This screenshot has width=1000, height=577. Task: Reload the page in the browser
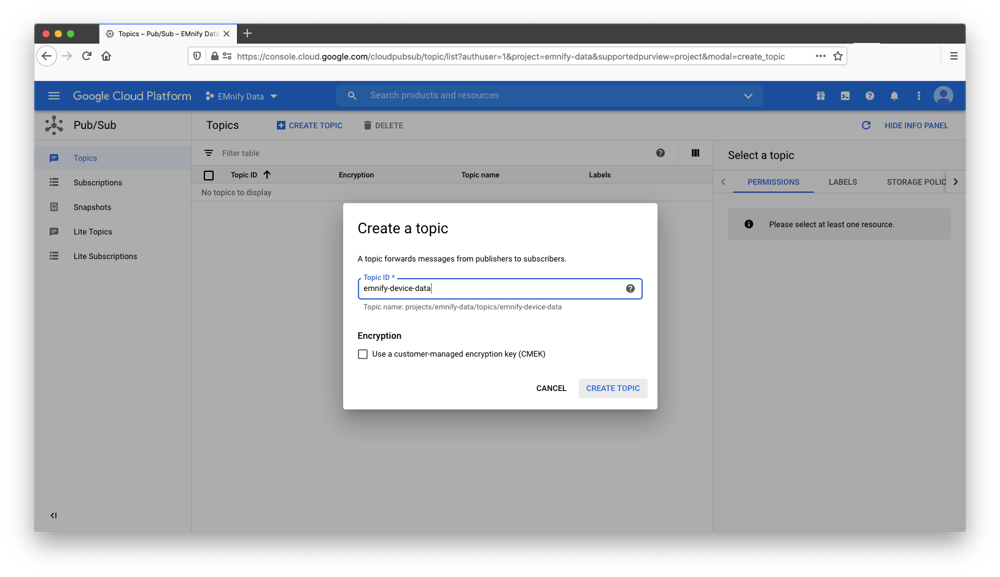(x=87, y=56)
